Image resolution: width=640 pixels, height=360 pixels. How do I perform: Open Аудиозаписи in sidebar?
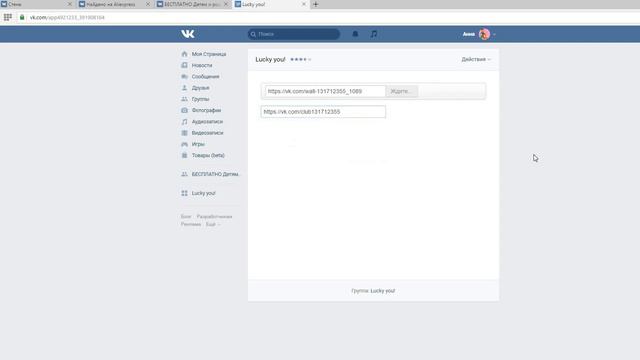point(207,122)
